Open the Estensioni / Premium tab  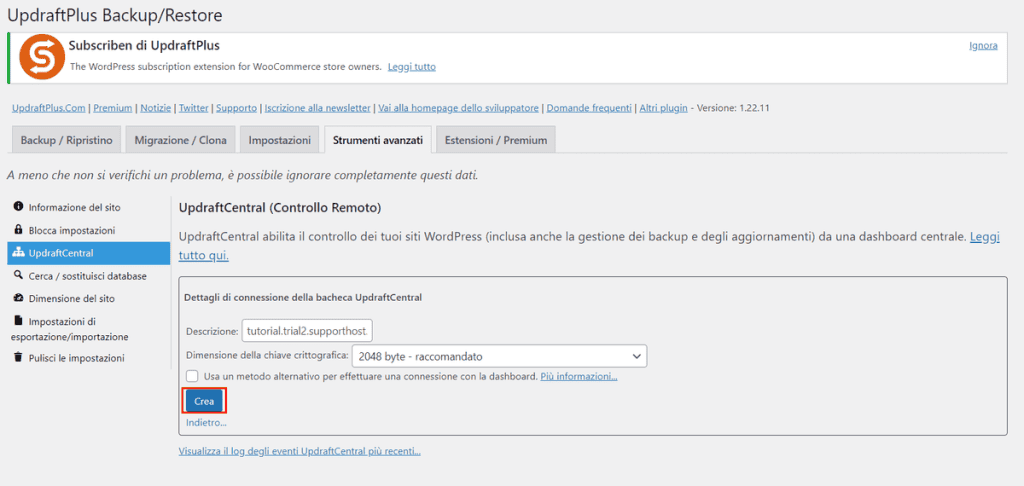[x=496, y=140]
